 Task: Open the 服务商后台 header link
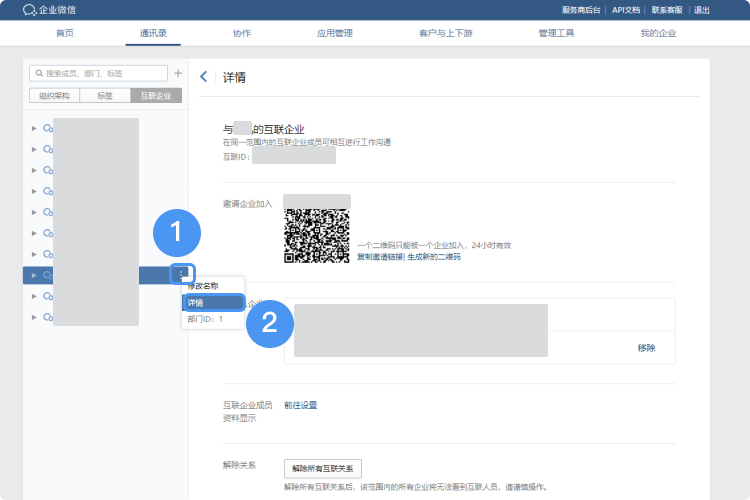click(581, 10)
